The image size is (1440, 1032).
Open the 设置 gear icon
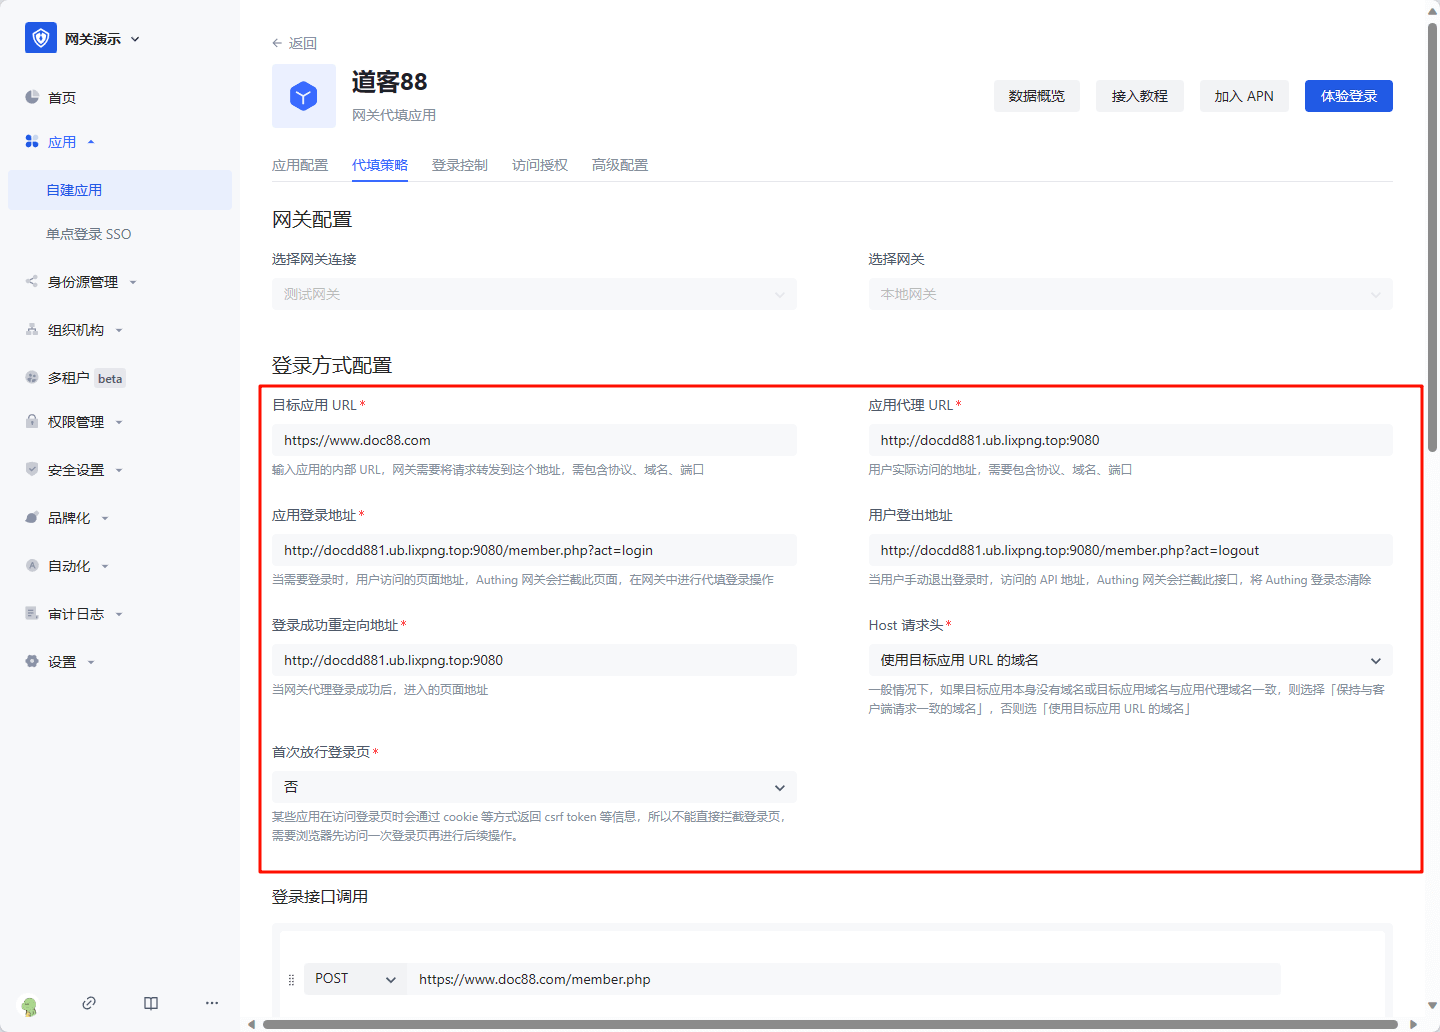pyautogui.click(x=31, y=661)
